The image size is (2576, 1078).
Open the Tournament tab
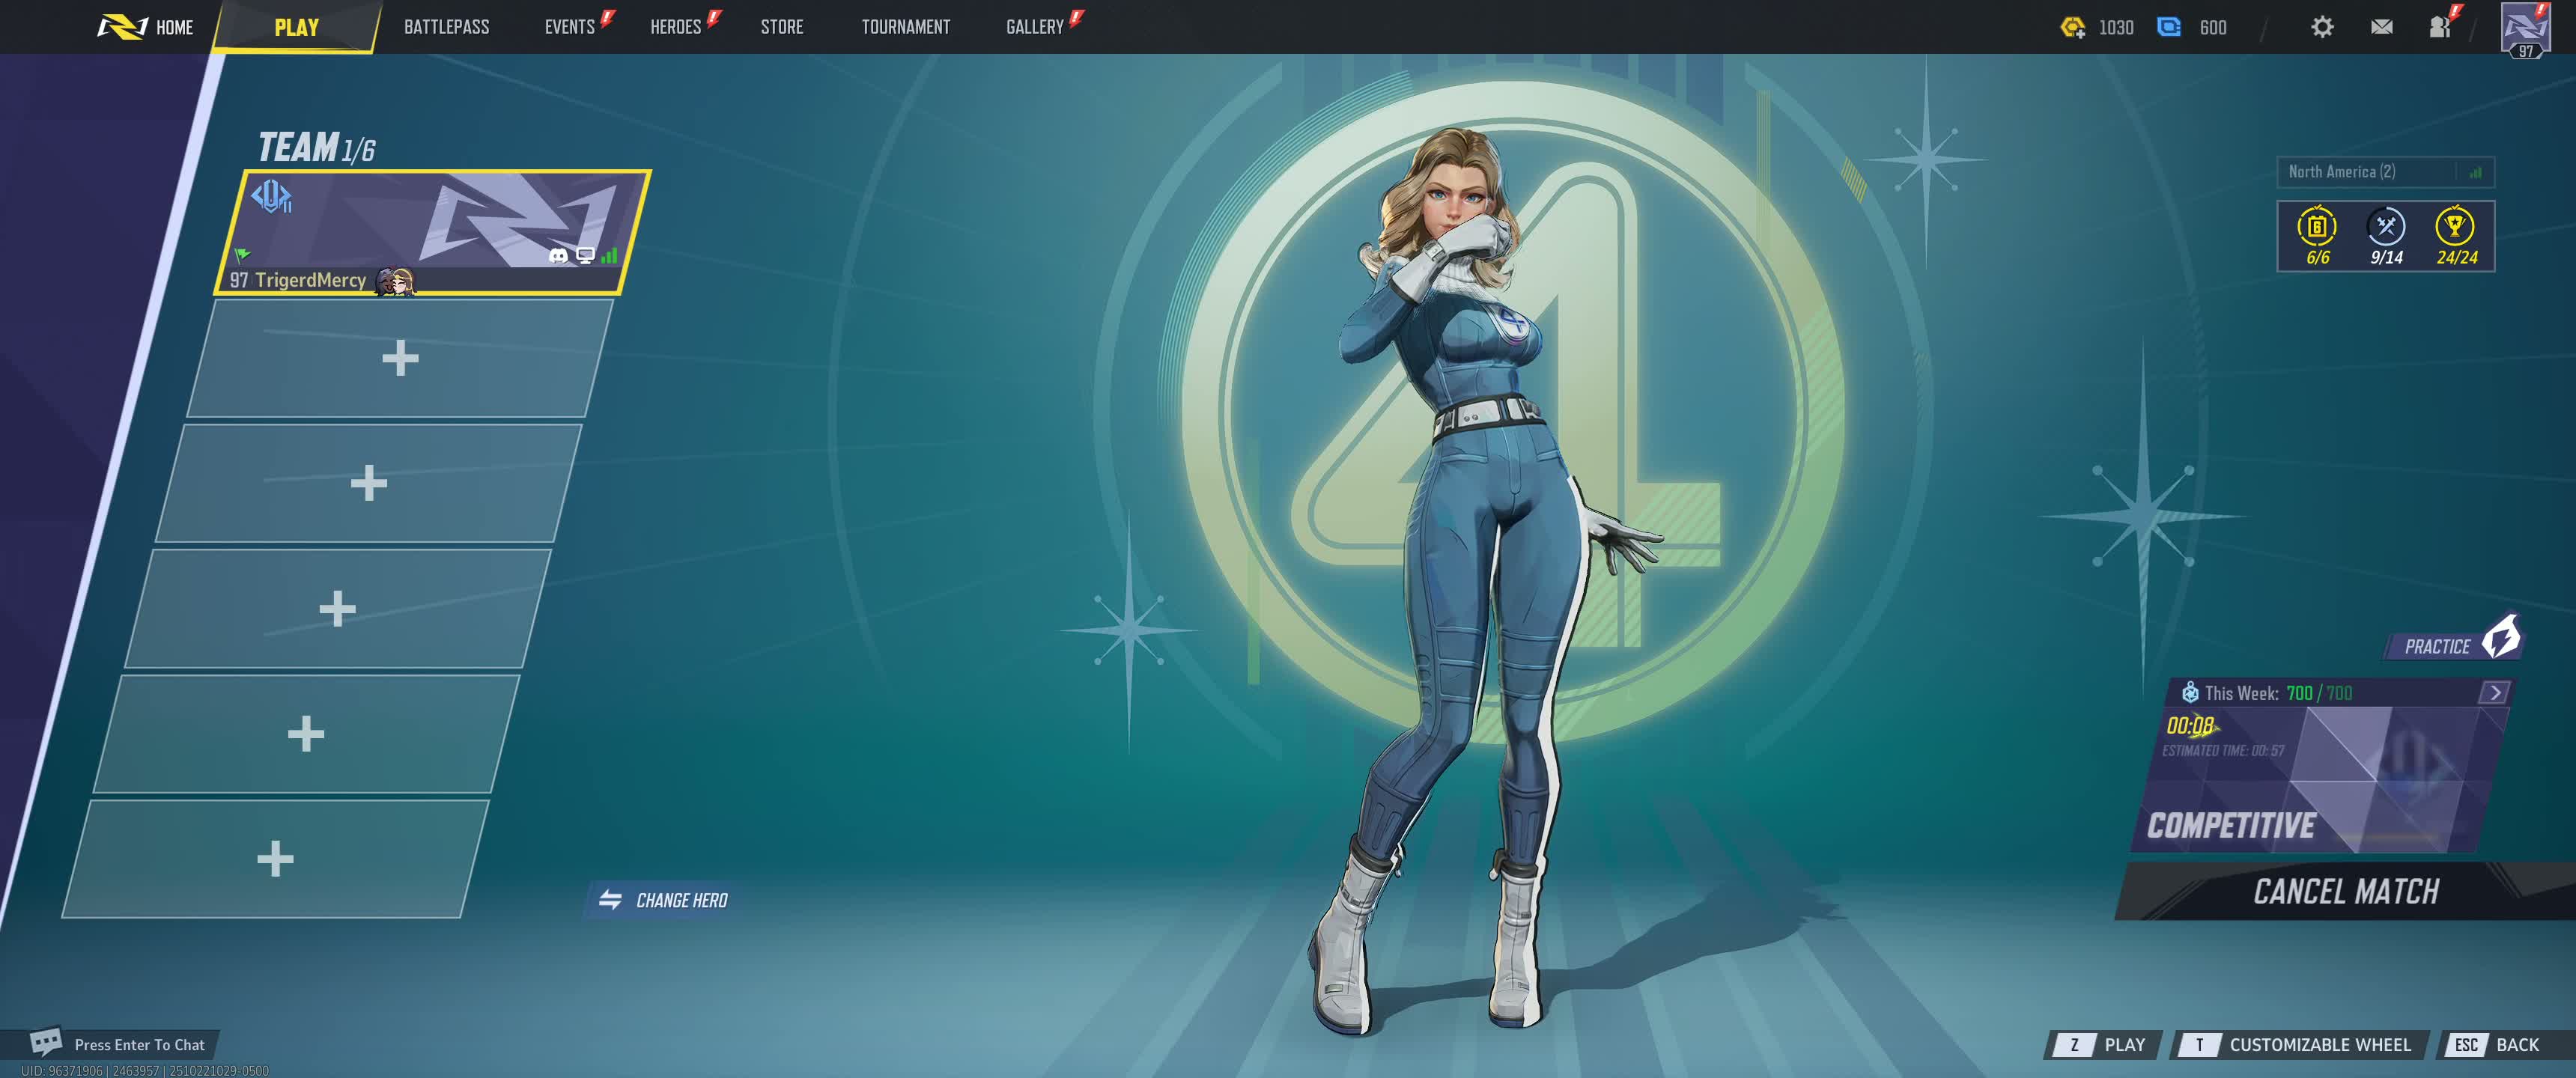click(905, 27)
